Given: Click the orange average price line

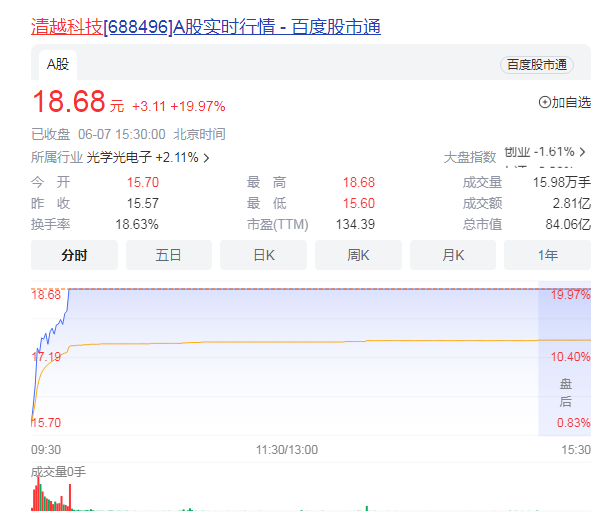Looking at the screenshot, I should (x=300, y=342).
